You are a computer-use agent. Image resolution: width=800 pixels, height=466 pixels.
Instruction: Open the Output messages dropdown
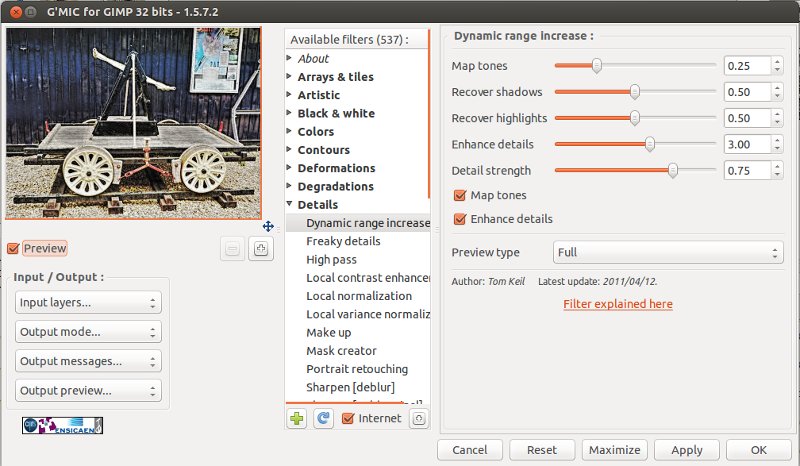coord(88,361)
